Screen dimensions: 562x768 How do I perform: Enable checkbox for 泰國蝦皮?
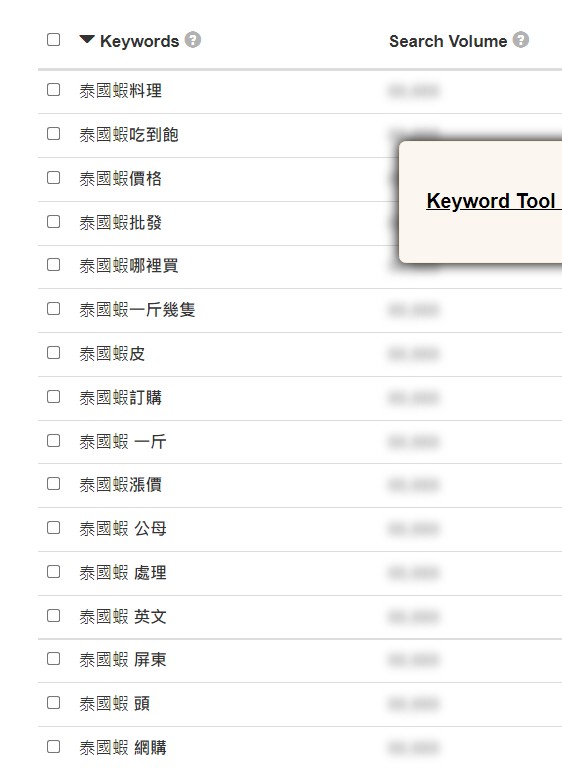(x=53, y=353)
